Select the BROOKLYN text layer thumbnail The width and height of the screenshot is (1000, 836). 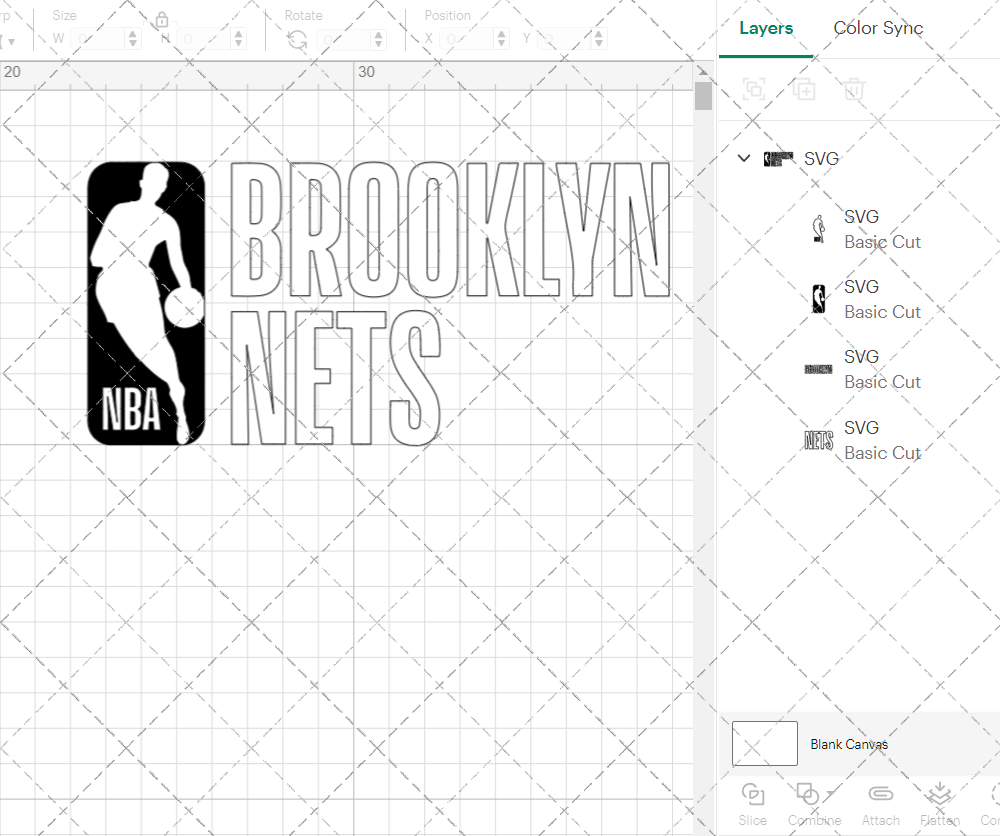[x=818, y=369]
